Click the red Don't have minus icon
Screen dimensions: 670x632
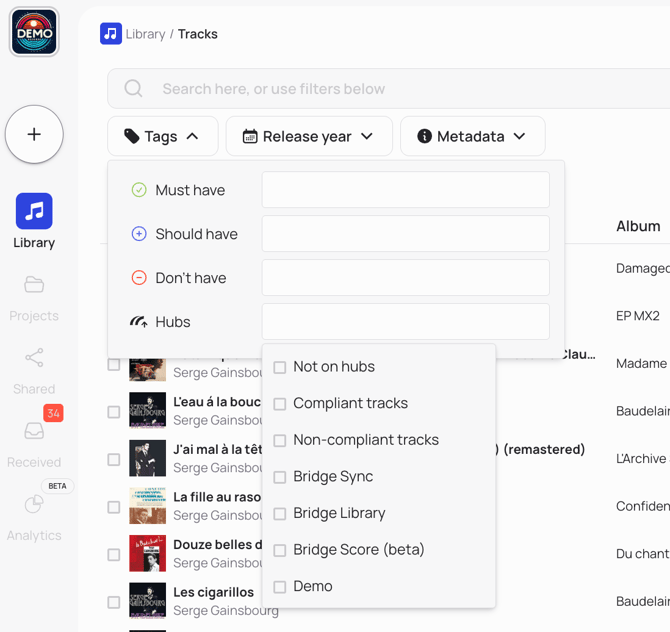click(x=139, y=278)
